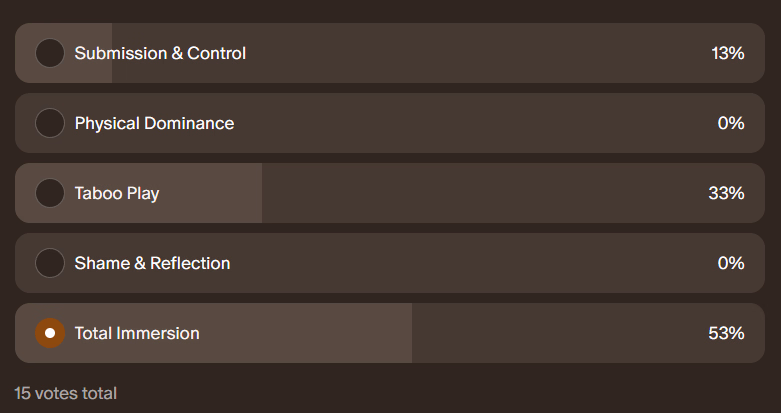Image resolution: width=781 pixels, height=413 pixels.
Task: Click the "Submission & Control" option label
Action: click(160, 53)
